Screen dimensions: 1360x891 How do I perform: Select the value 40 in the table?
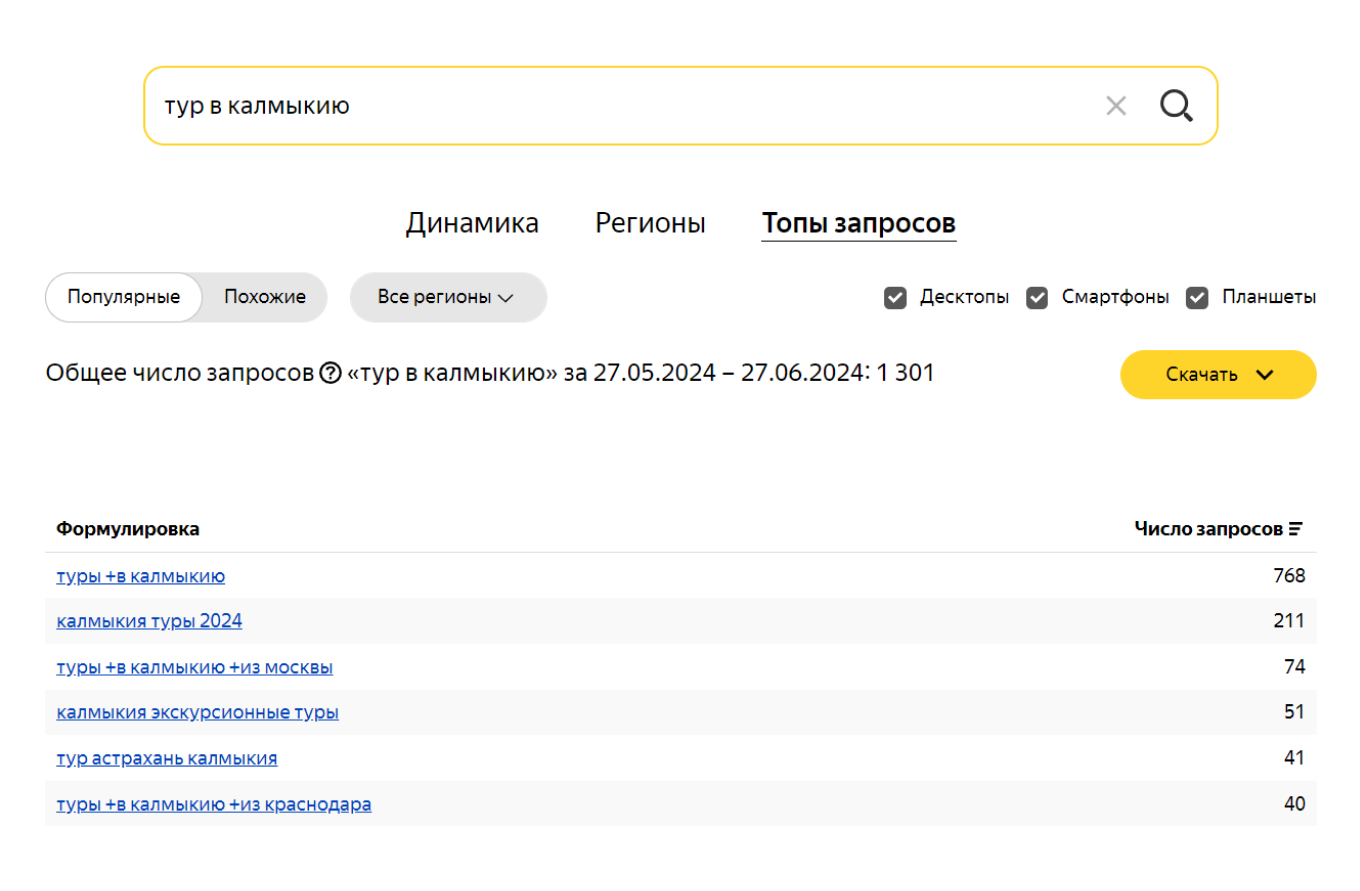click(1295, 804)
